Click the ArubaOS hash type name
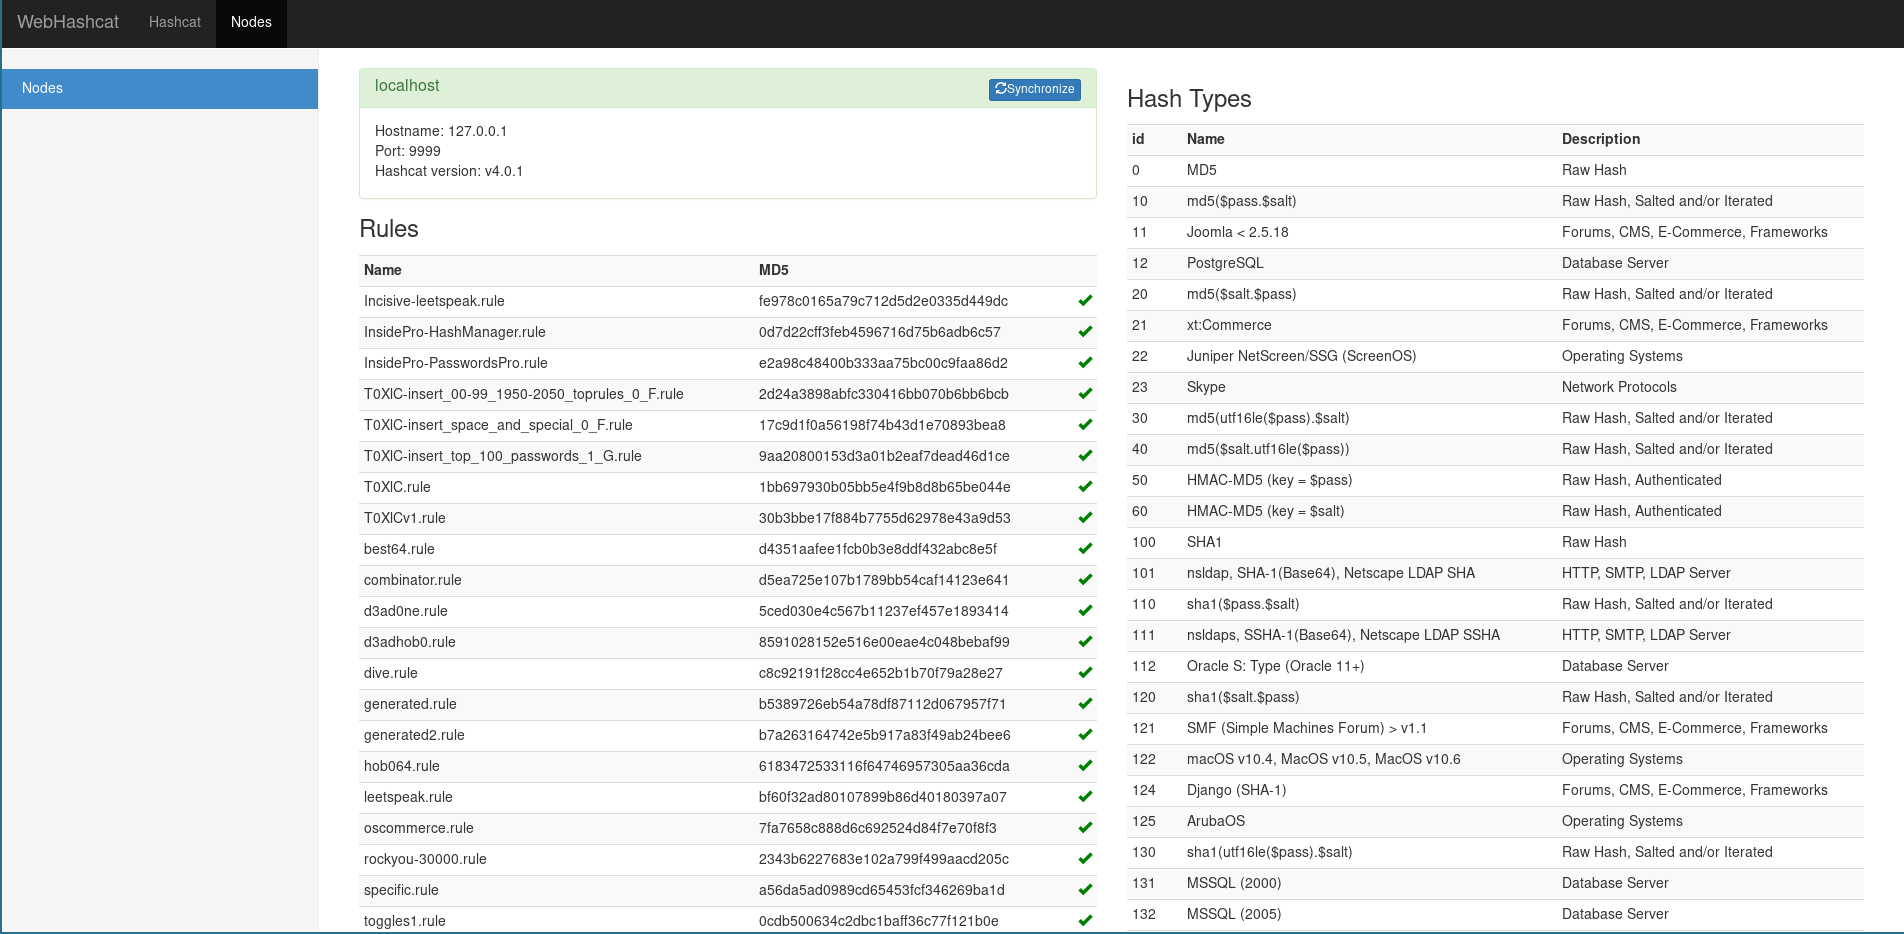The image size is (1904, 934). pos(1216,821)
